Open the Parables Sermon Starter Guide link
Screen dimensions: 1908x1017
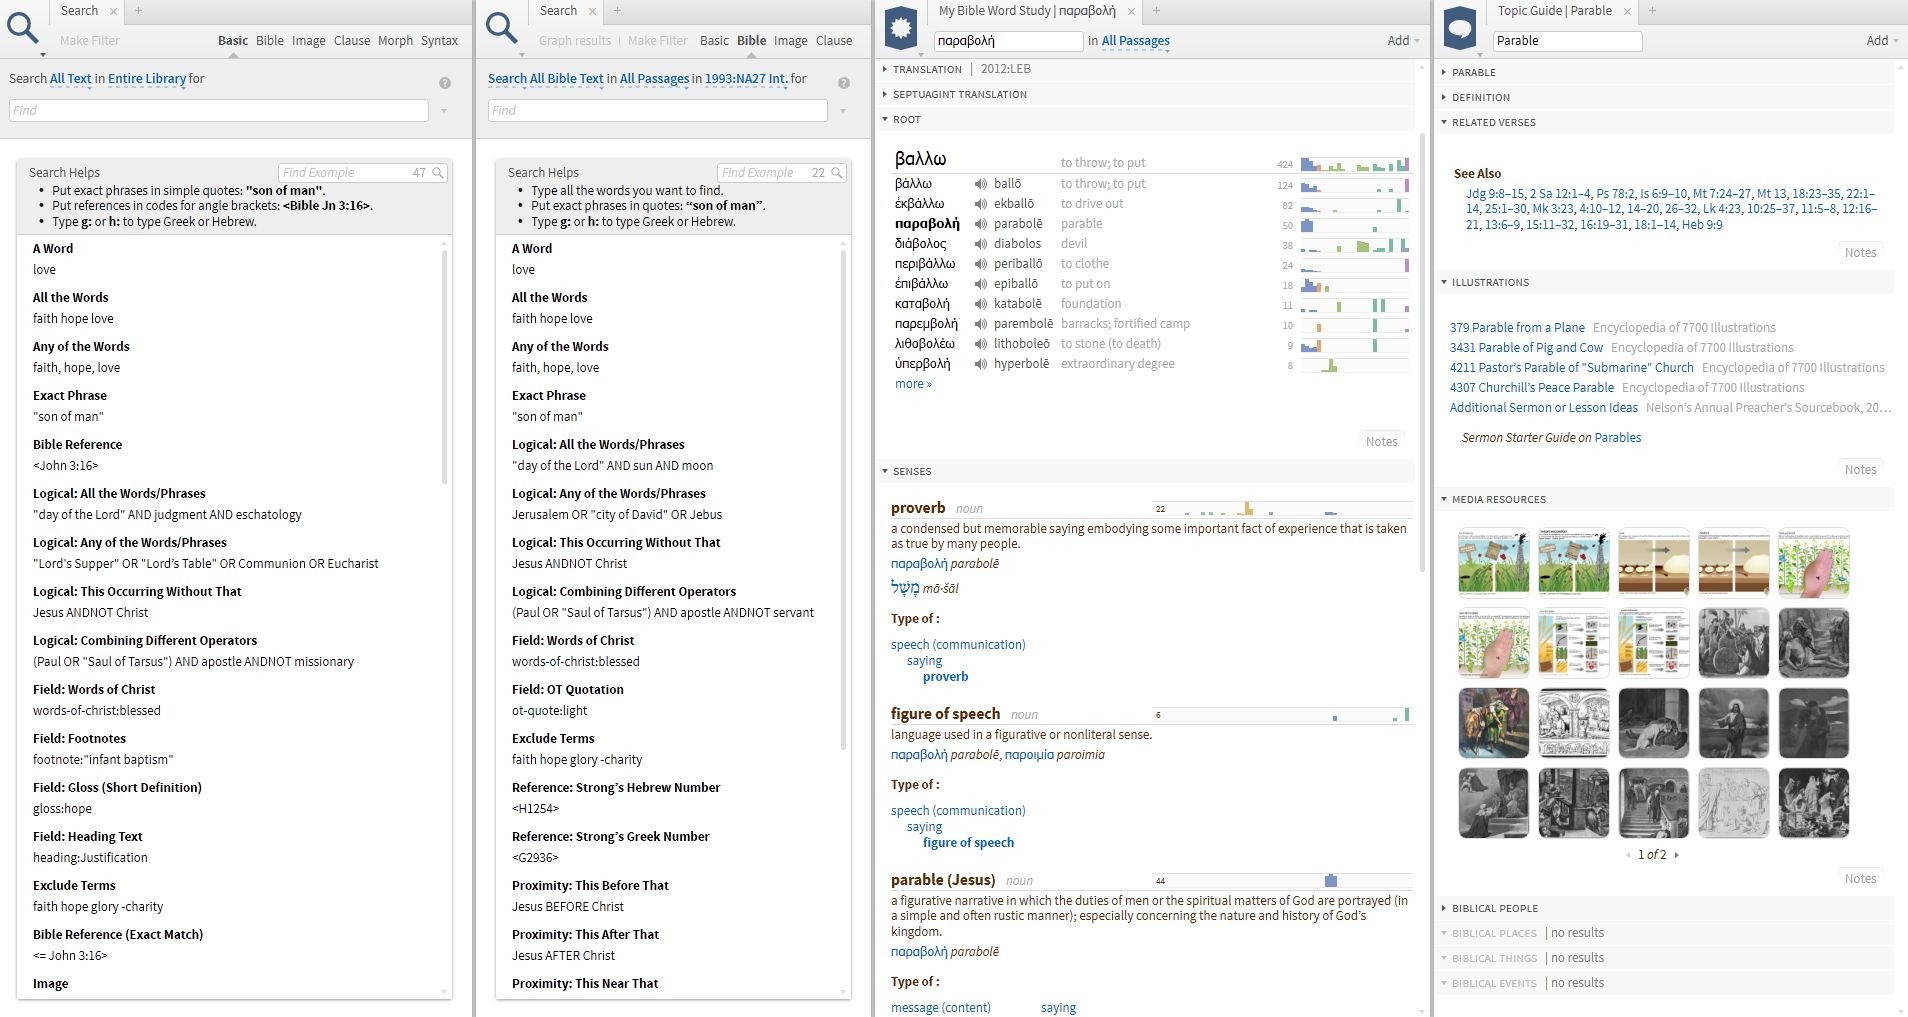click(x=1617, y=438)
